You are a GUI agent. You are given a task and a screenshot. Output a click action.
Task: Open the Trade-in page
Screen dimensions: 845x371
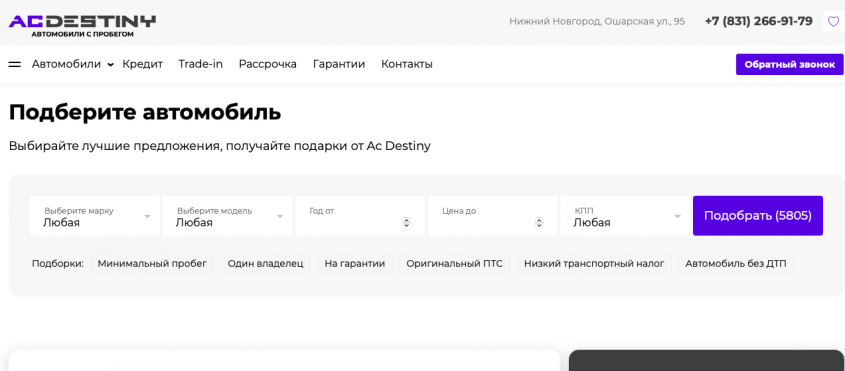(x=200, y=64)
